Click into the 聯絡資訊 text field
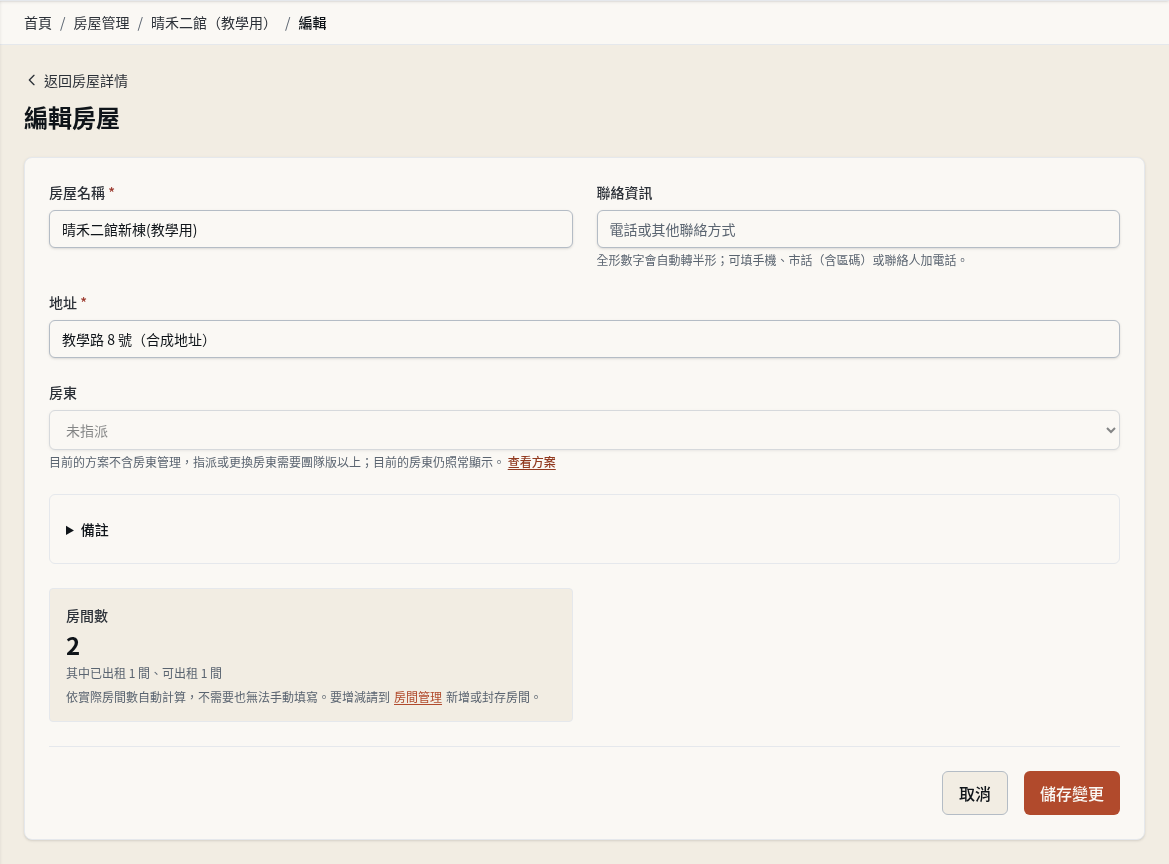The width and height of the screenshot is (1169, 864). click(x=858, y=229)
